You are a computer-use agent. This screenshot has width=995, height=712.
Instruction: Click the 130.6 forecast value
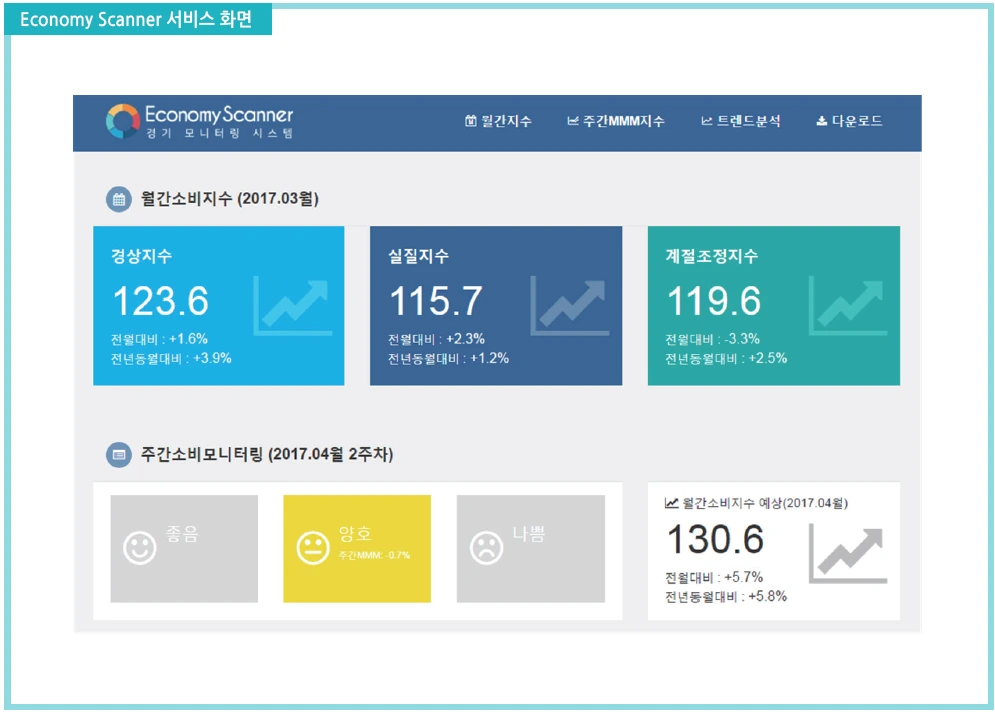(716, 539)
